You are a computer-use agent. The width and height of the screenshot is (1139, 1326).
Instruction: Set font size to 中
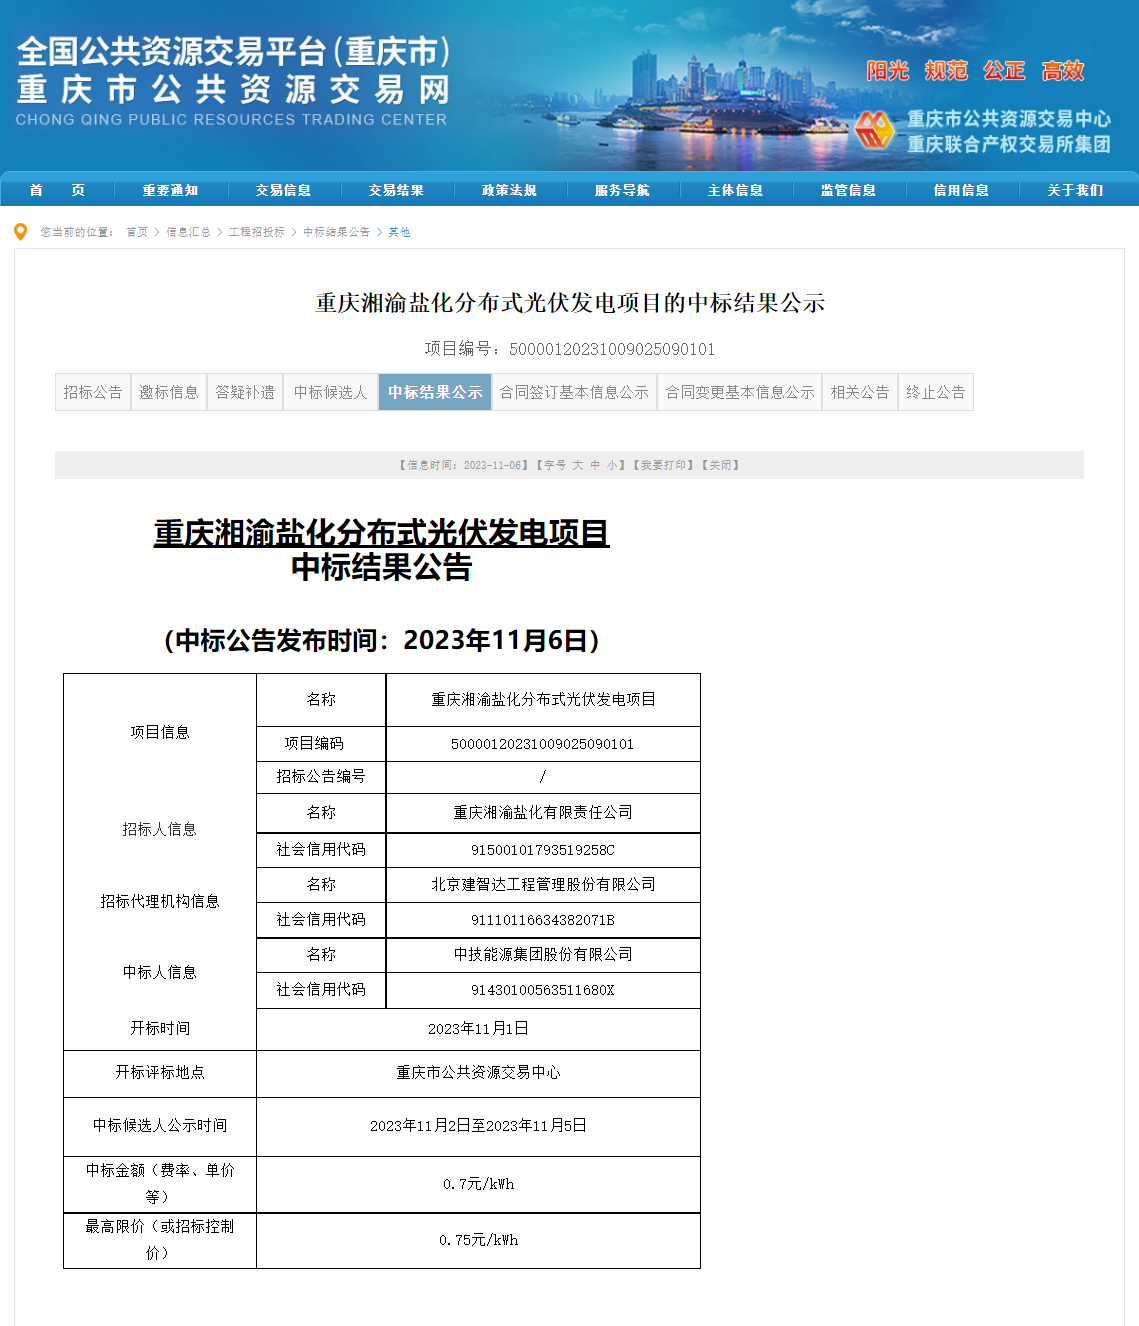pyautogui.click(x=595, y=465)
